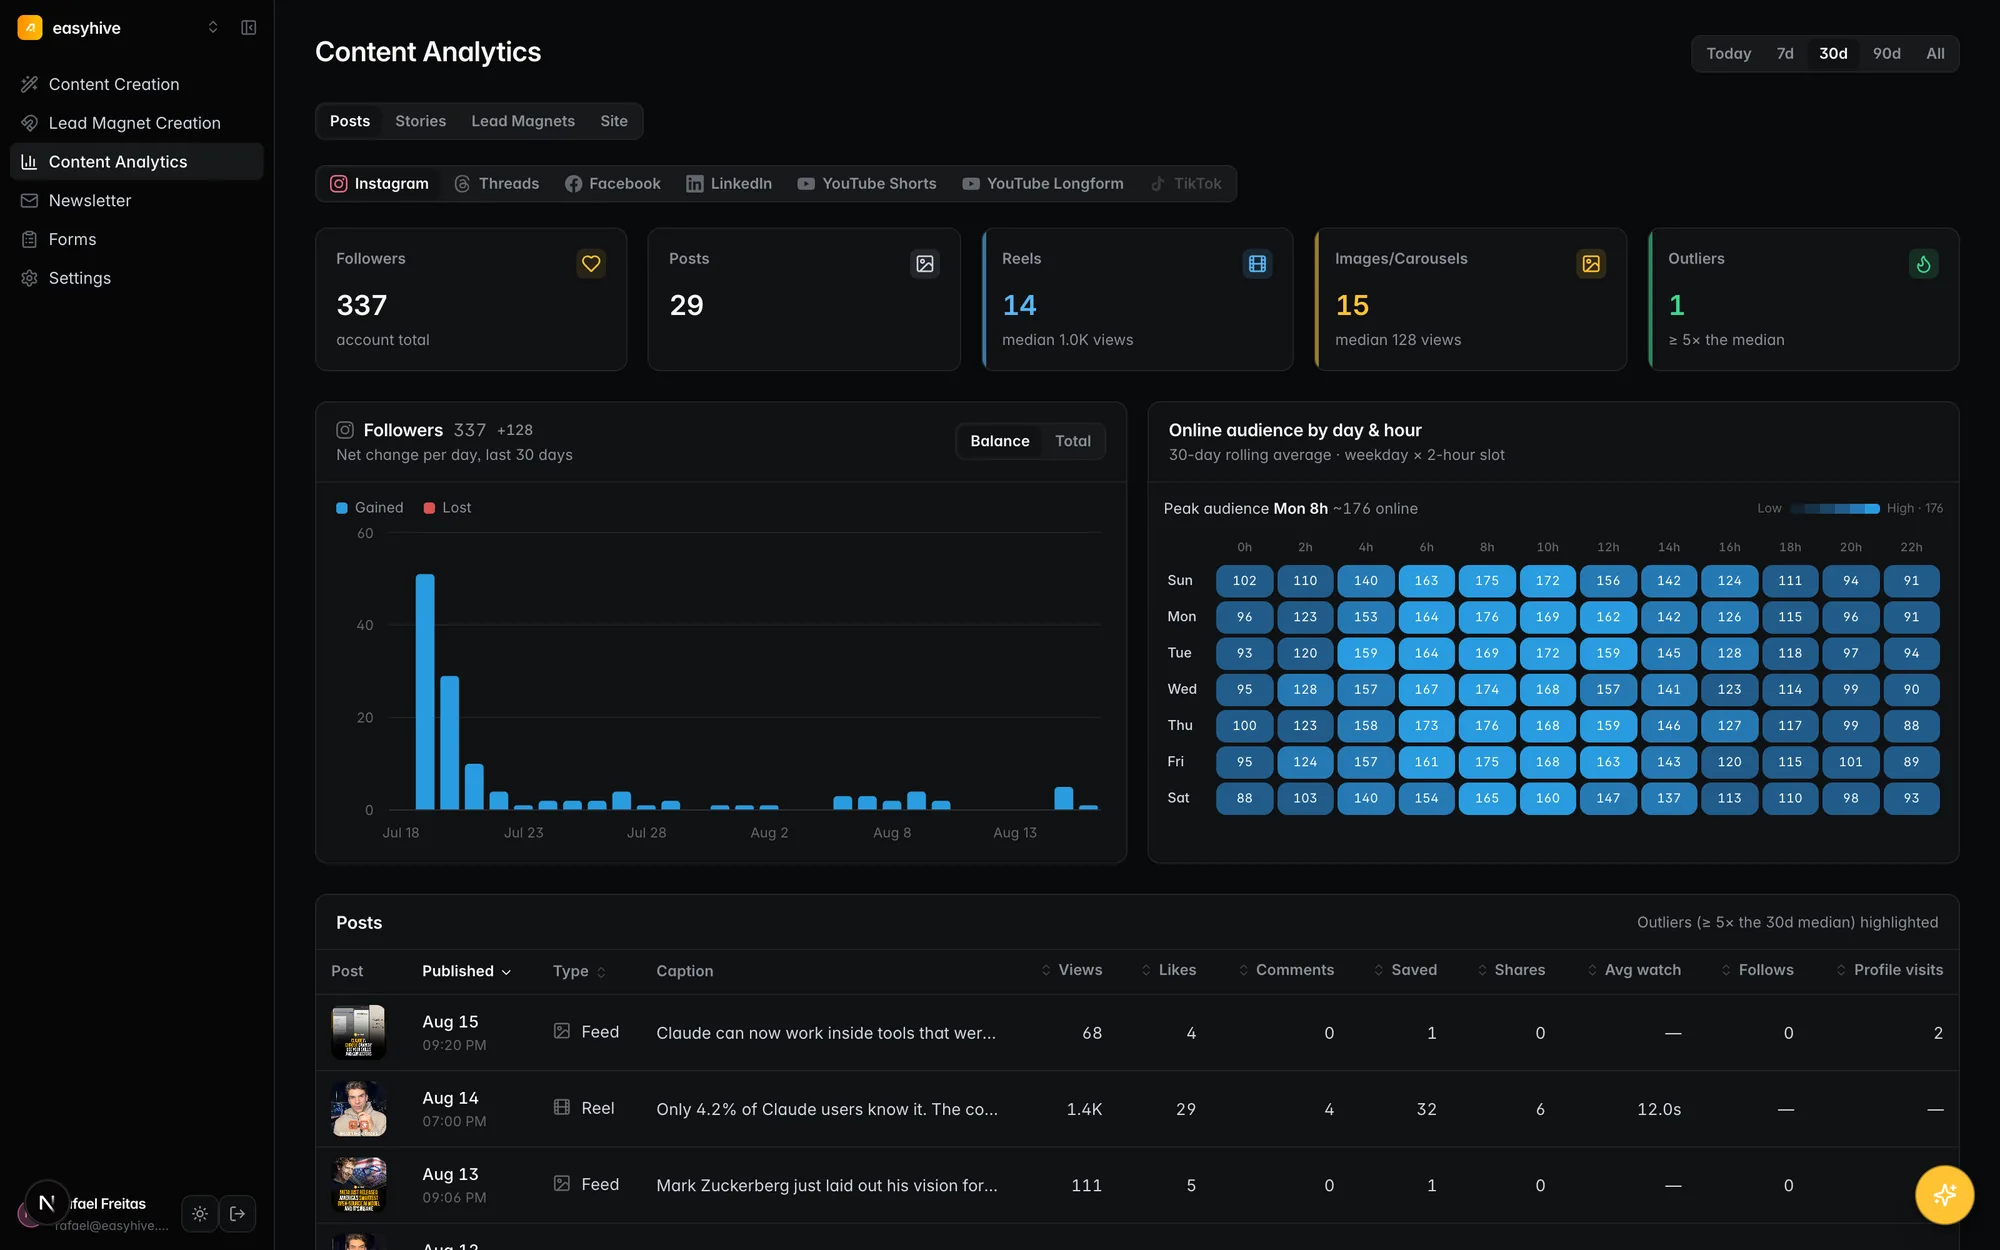Viewport: 2000px width, 1250px height.
Task: Open Settings in sidebar
Action: 137,278
